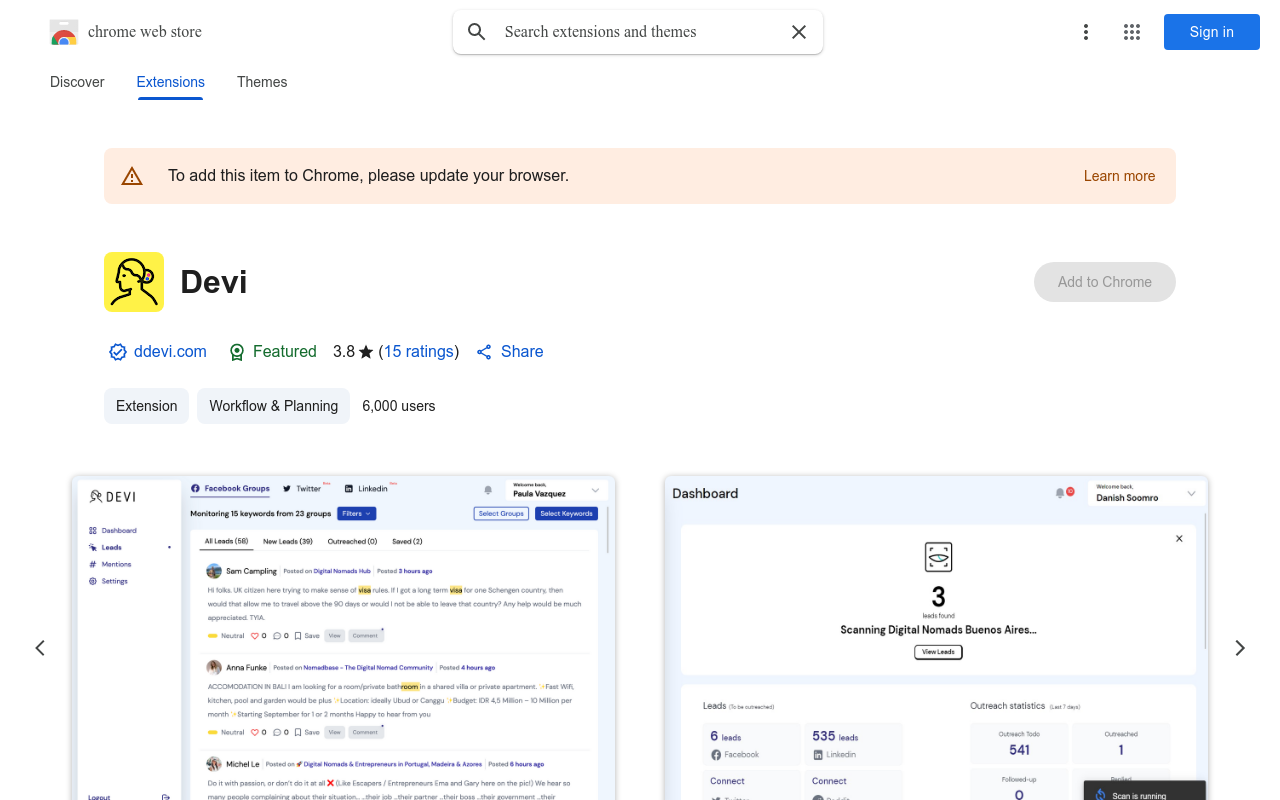Click the '6,000 users' text
Viewport: 1280px width, 800px height.
[x=399, y=406]
